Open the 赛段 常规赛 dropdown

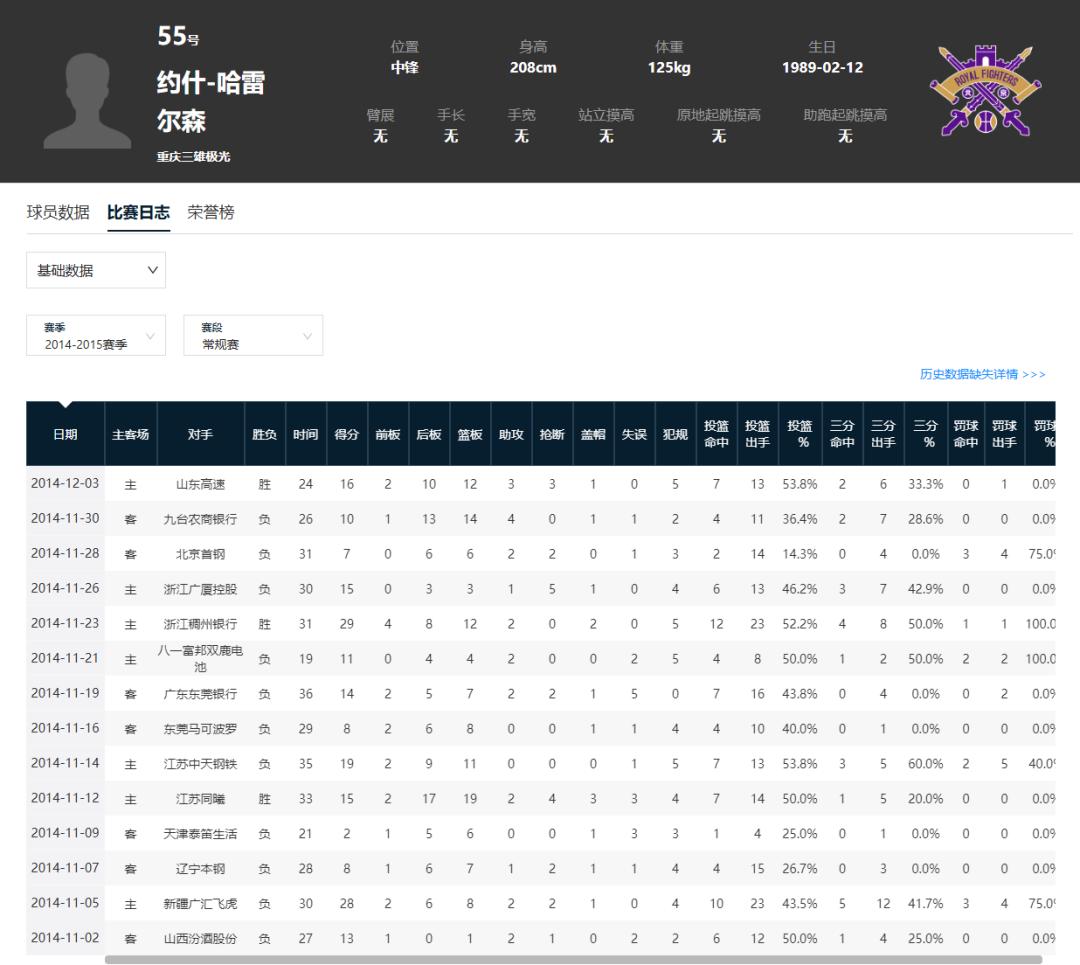click(253, 335)
